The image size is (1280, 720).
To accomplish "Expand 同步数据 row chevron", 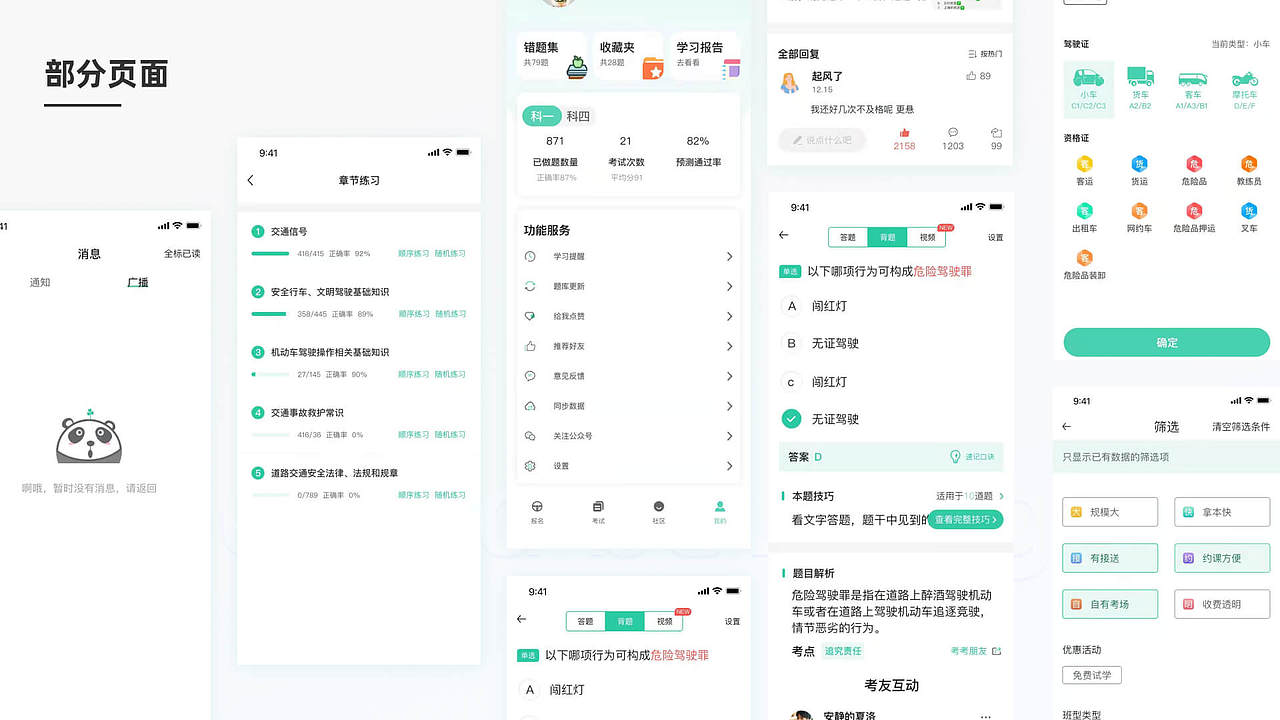I will pos(729,406).
